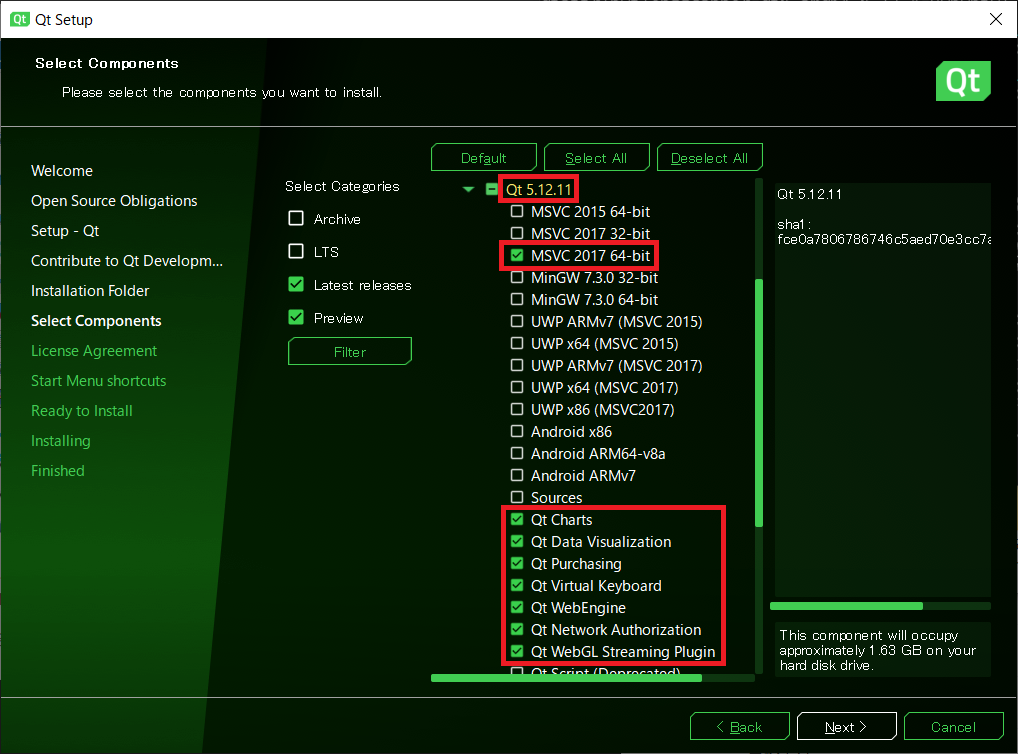The width and height of the screenshot is (1018, 754).
Task: Check MinGW 7.3.0 32-bit component
Action: pyautogui.click(x=517, y=277)
